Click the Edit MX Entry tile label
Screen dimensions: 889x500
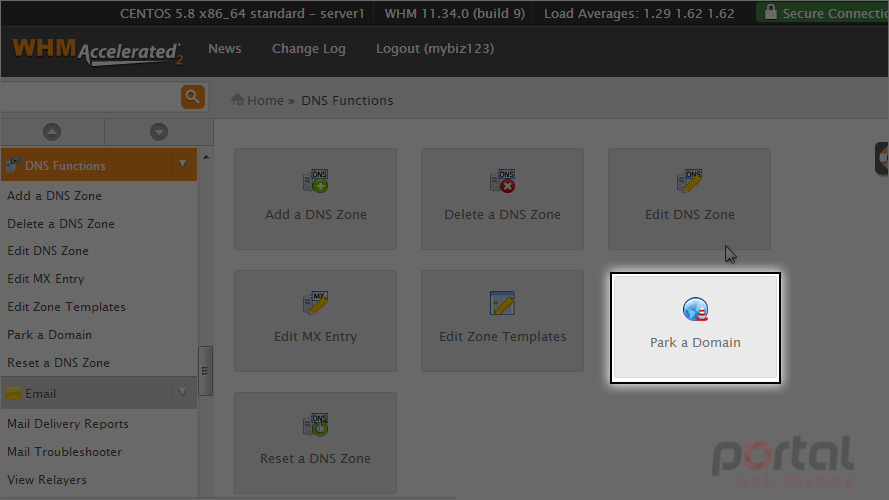316,336
